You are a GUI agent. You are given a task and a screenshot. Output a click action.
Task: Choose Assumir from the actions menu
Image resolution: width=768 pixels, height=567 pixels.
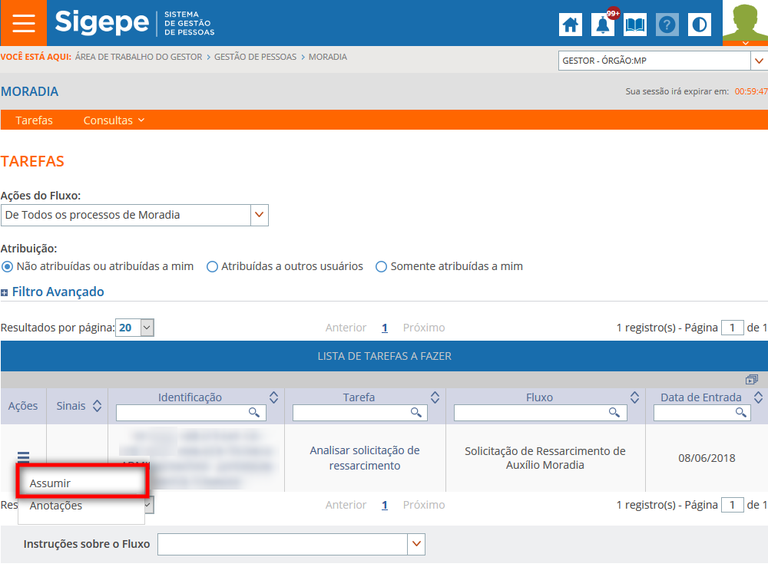(50, 483)
